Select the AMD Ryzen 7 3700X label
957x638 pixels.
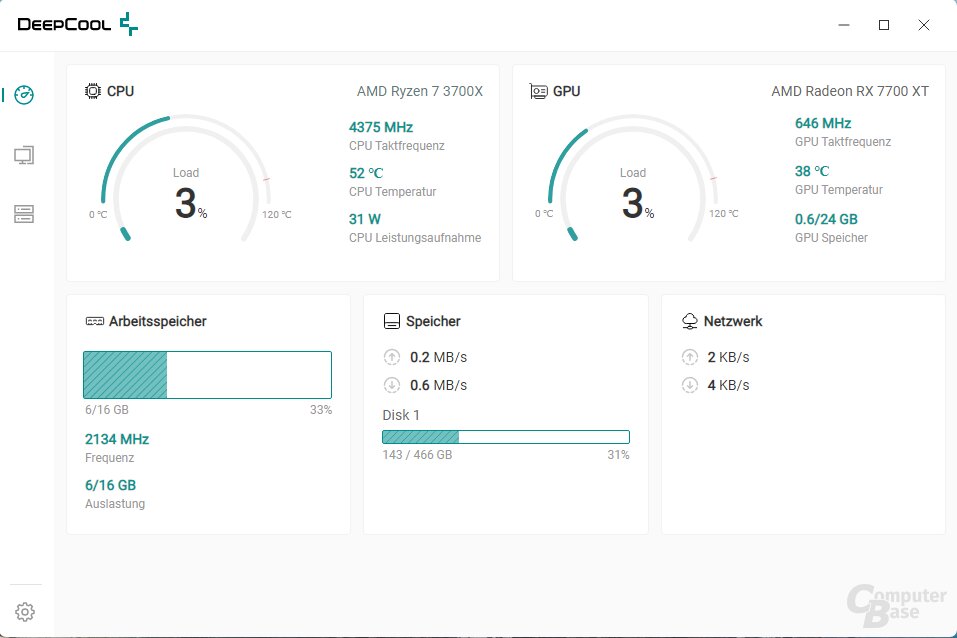pos(419,91)
